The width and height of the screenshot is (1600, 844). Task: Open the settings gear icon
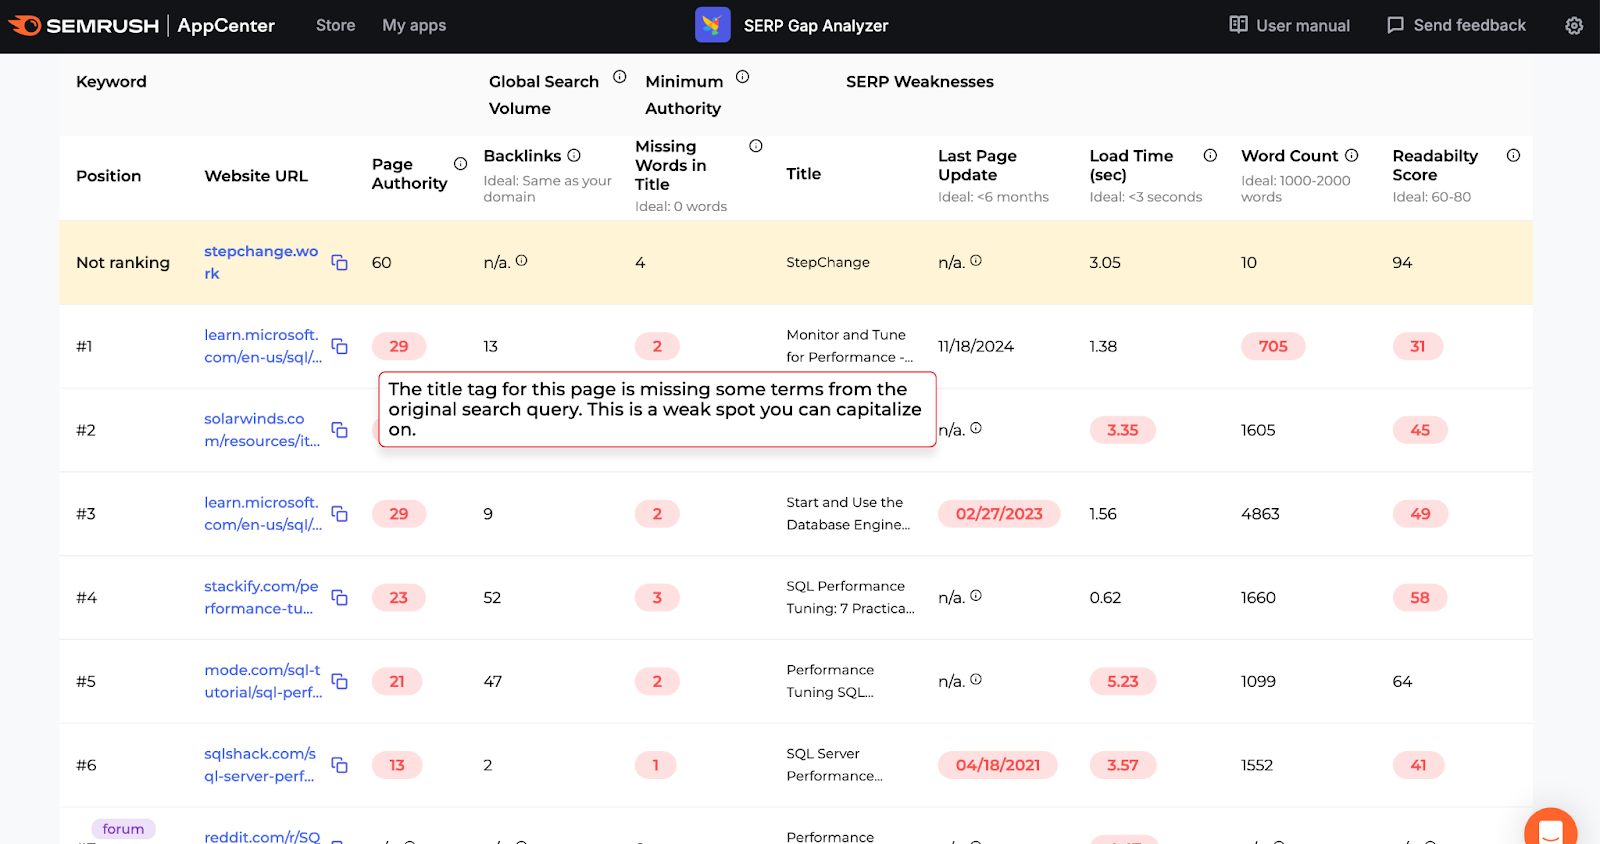pyautogui.click(x=1574, y=26)
